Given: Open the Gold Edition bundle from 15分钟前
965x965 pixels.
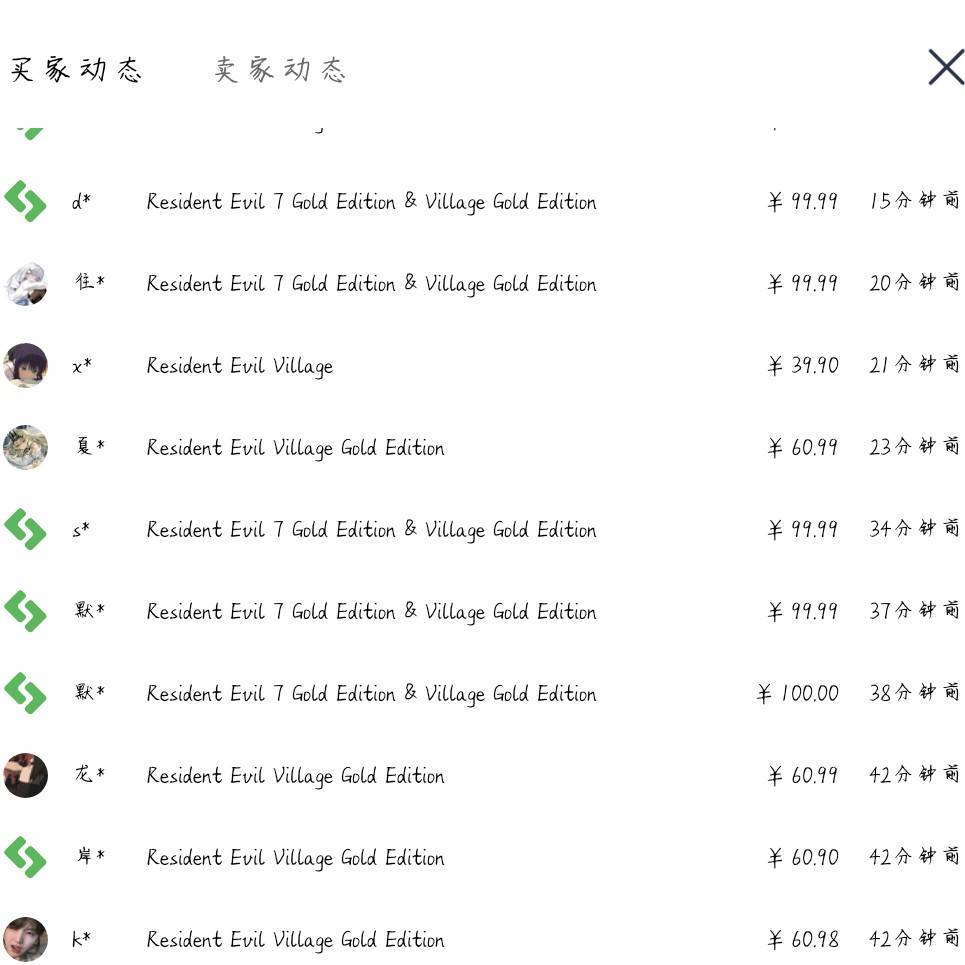Looking at the screenshot, I should 371,202.
